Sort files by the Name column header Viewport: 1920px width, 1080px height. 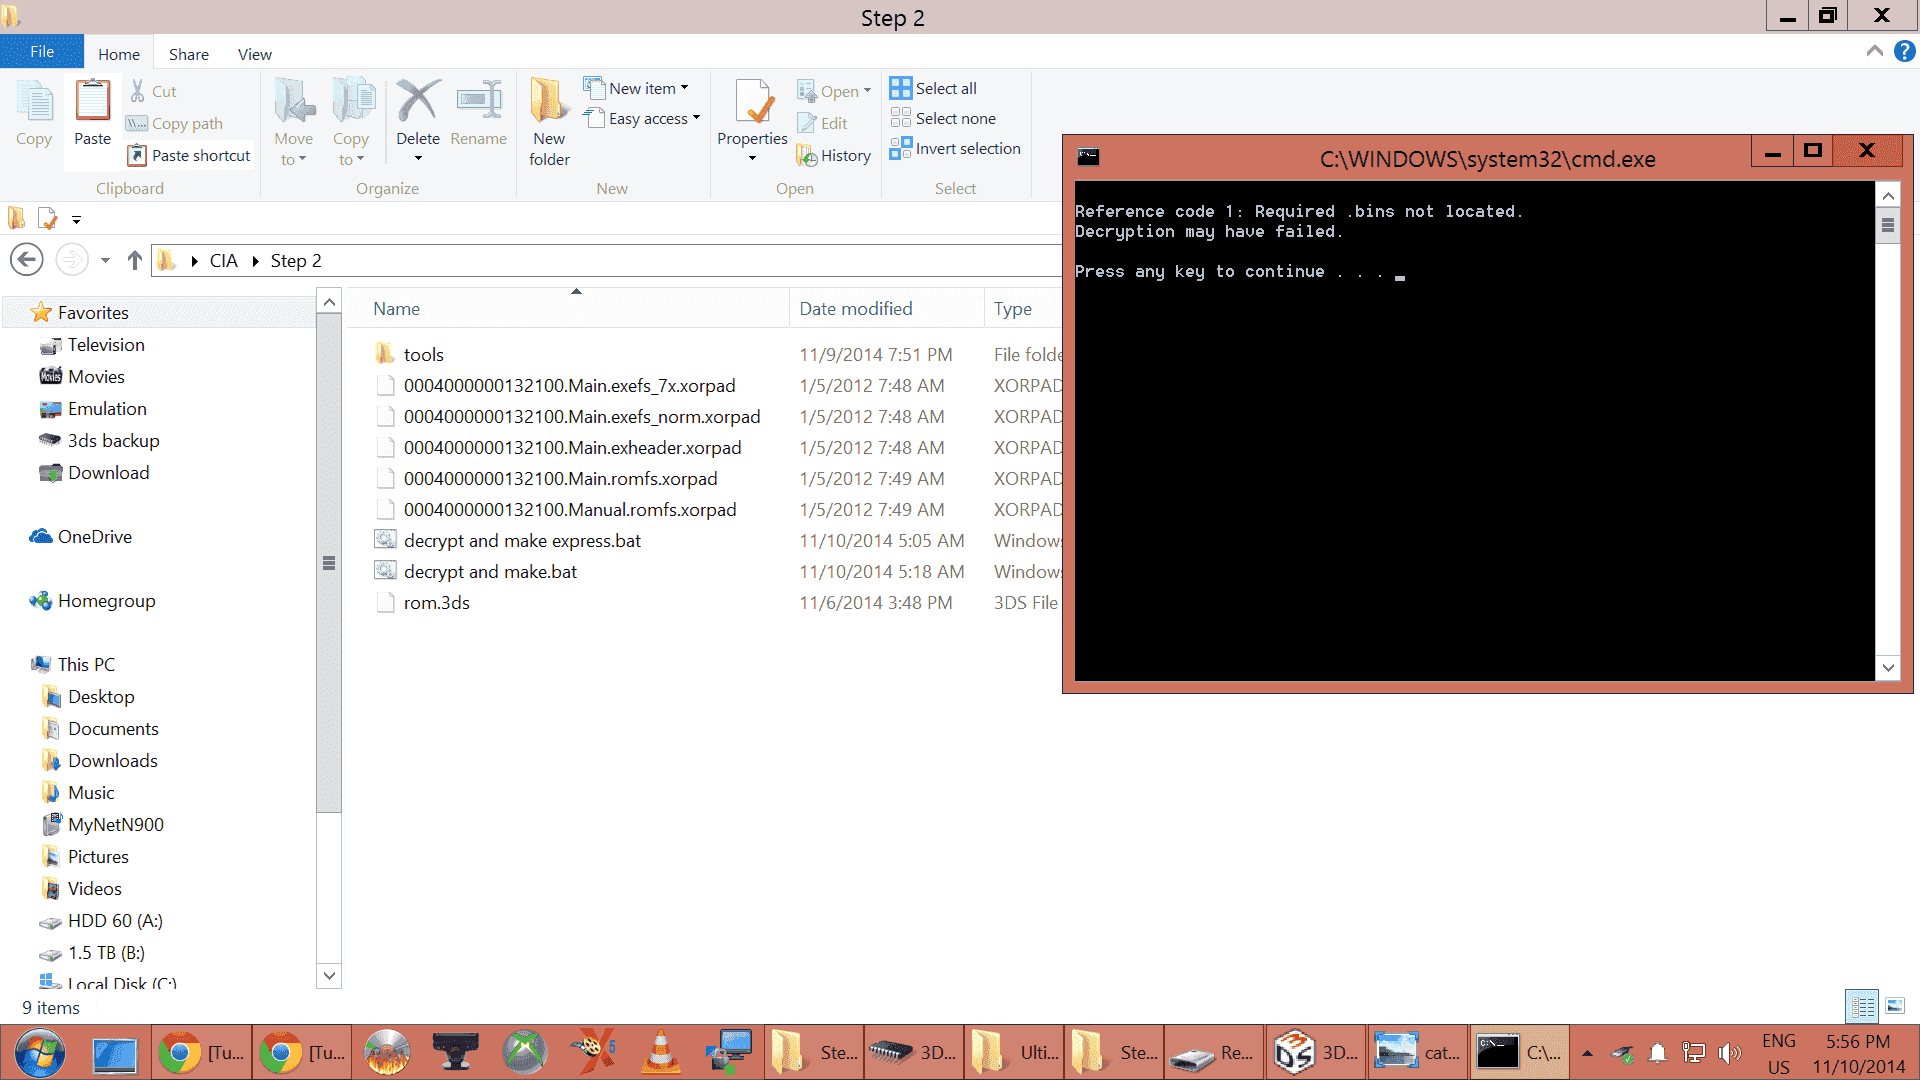568,309
